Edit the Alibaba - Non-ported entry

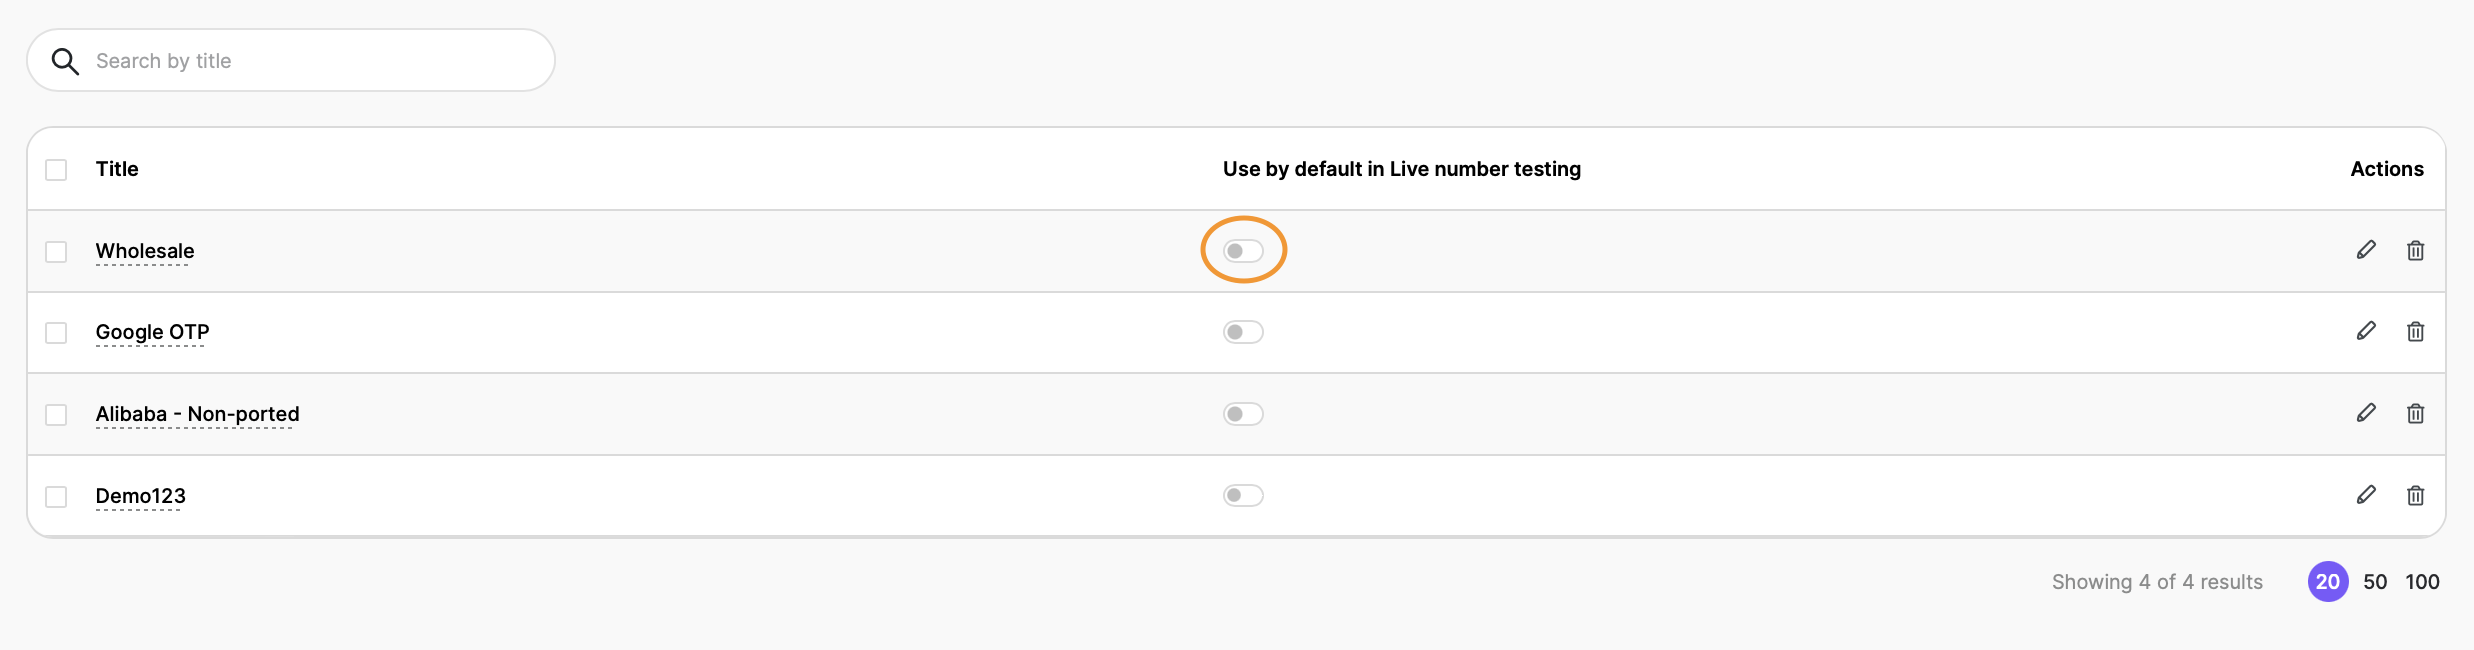[x=2365, y=413]
